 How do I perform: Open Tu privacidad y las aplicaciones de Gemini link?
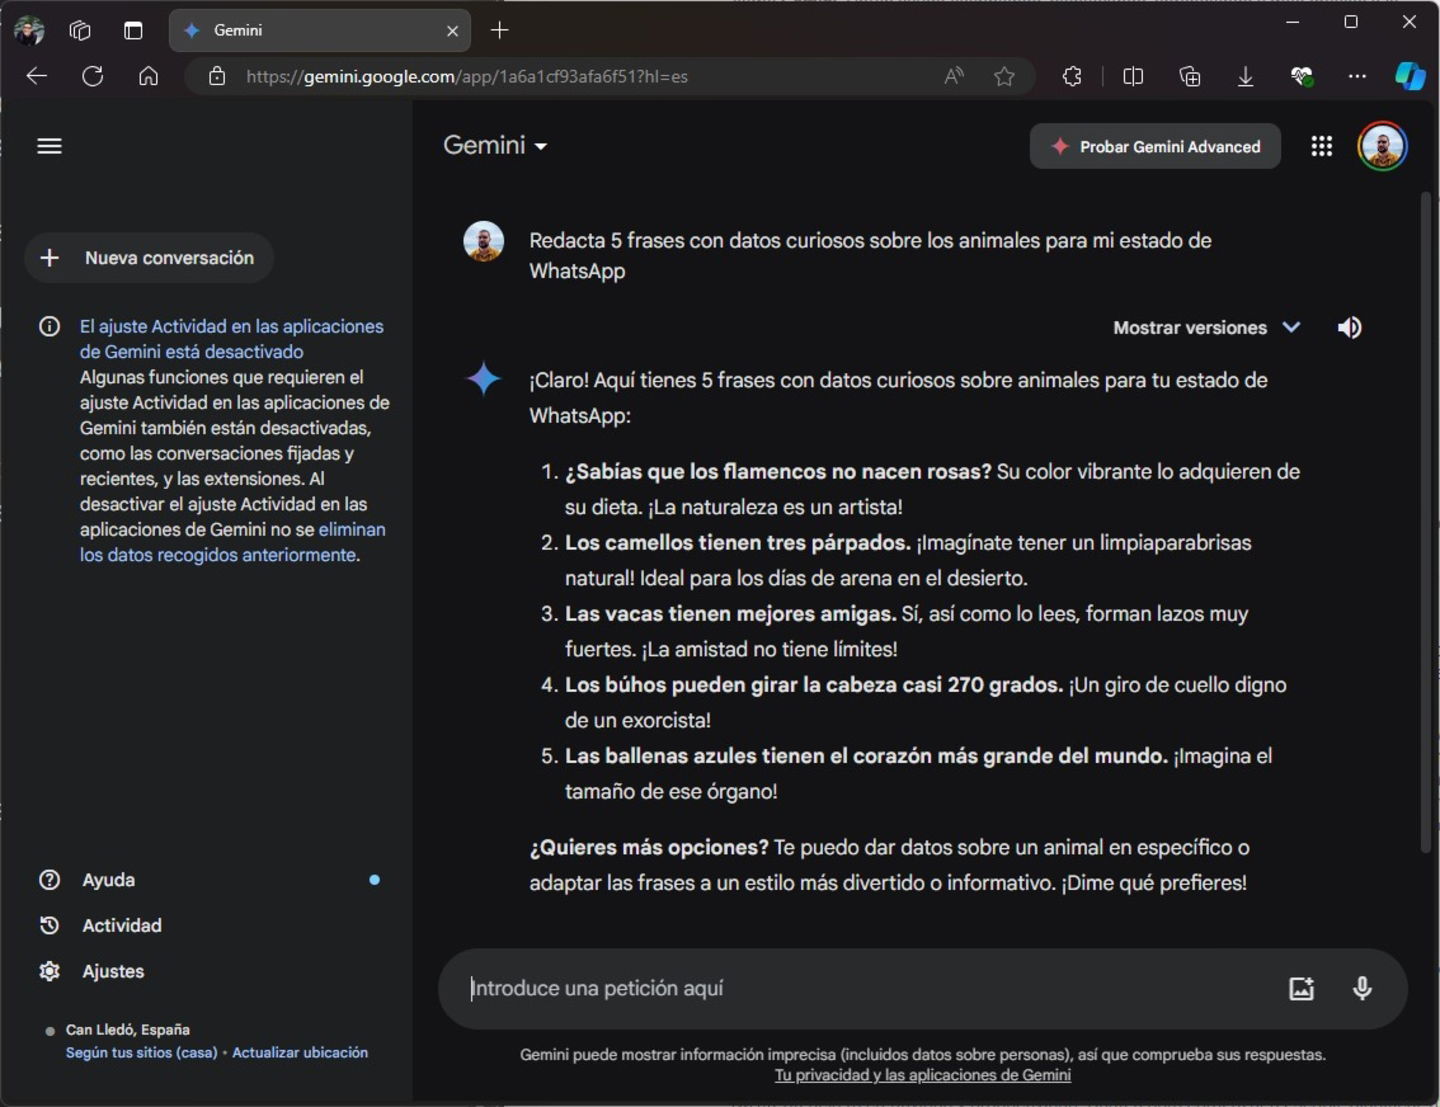(x=922, y=1075)
